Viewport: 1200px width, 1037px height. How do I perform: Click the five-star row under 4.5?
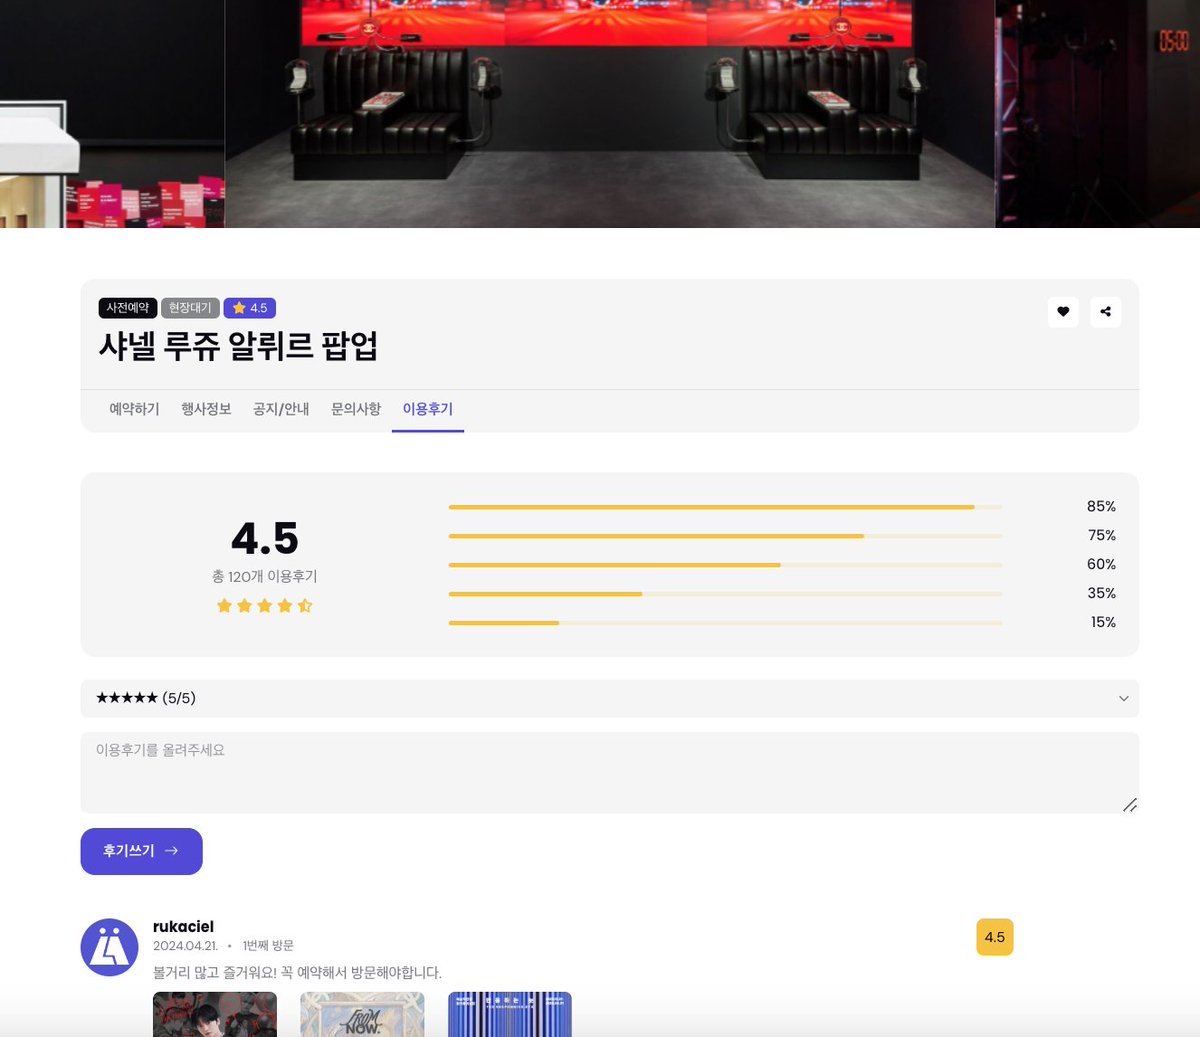click(x=265, y=606)
